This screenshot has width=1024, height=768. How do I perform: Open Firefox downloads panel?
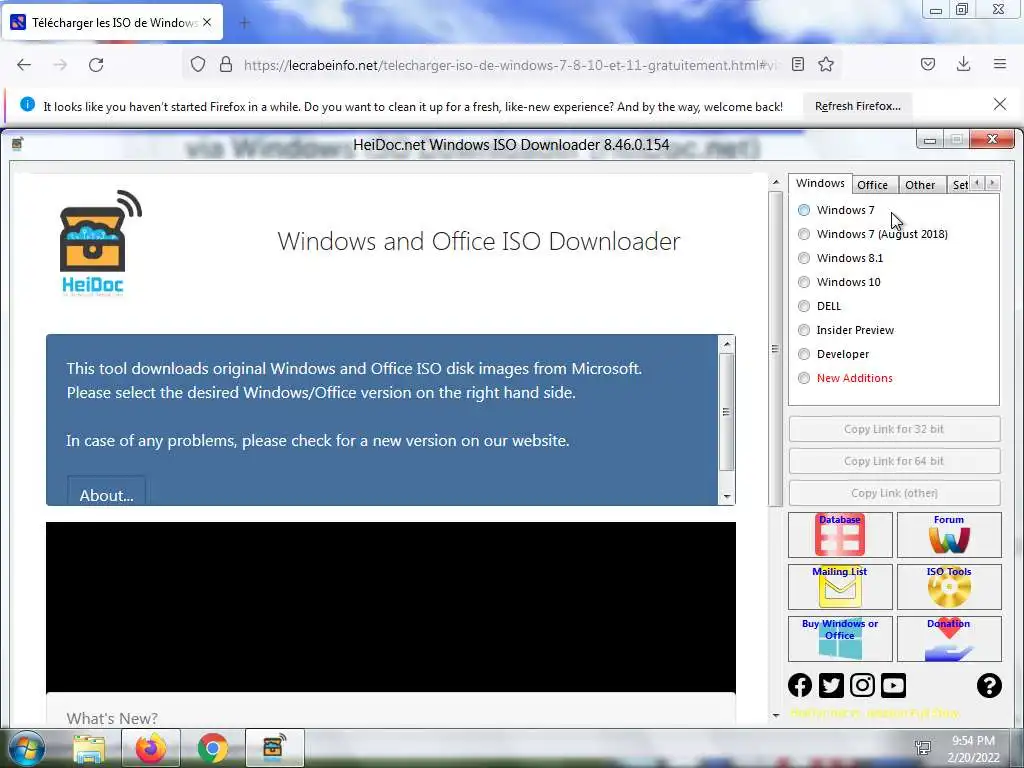963,64
